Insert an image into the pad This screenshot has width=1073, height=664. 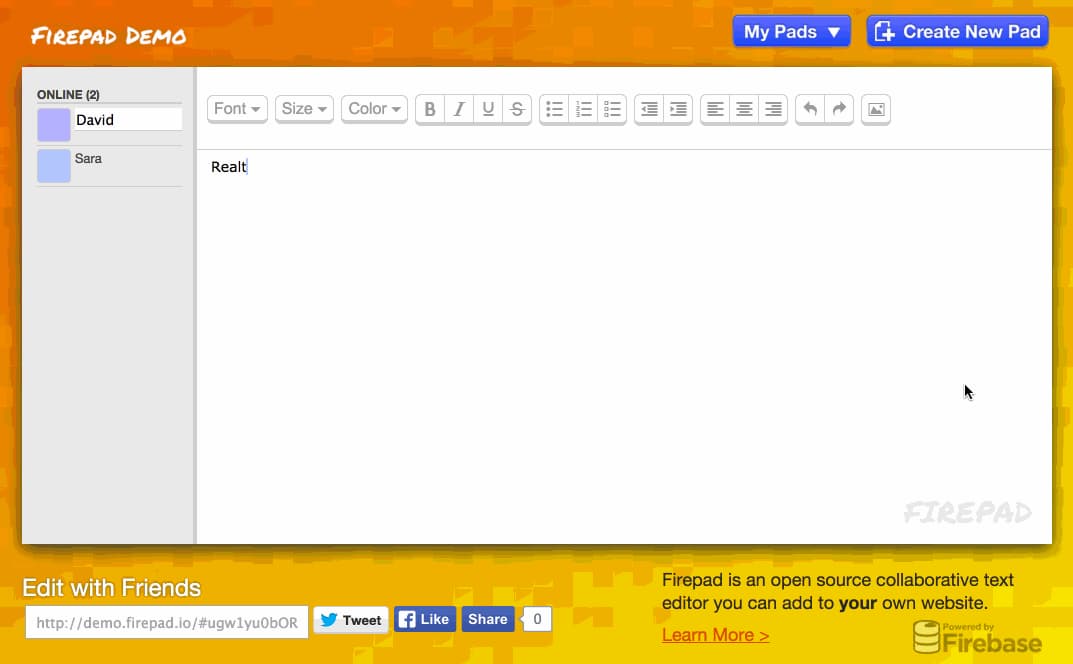876,109
